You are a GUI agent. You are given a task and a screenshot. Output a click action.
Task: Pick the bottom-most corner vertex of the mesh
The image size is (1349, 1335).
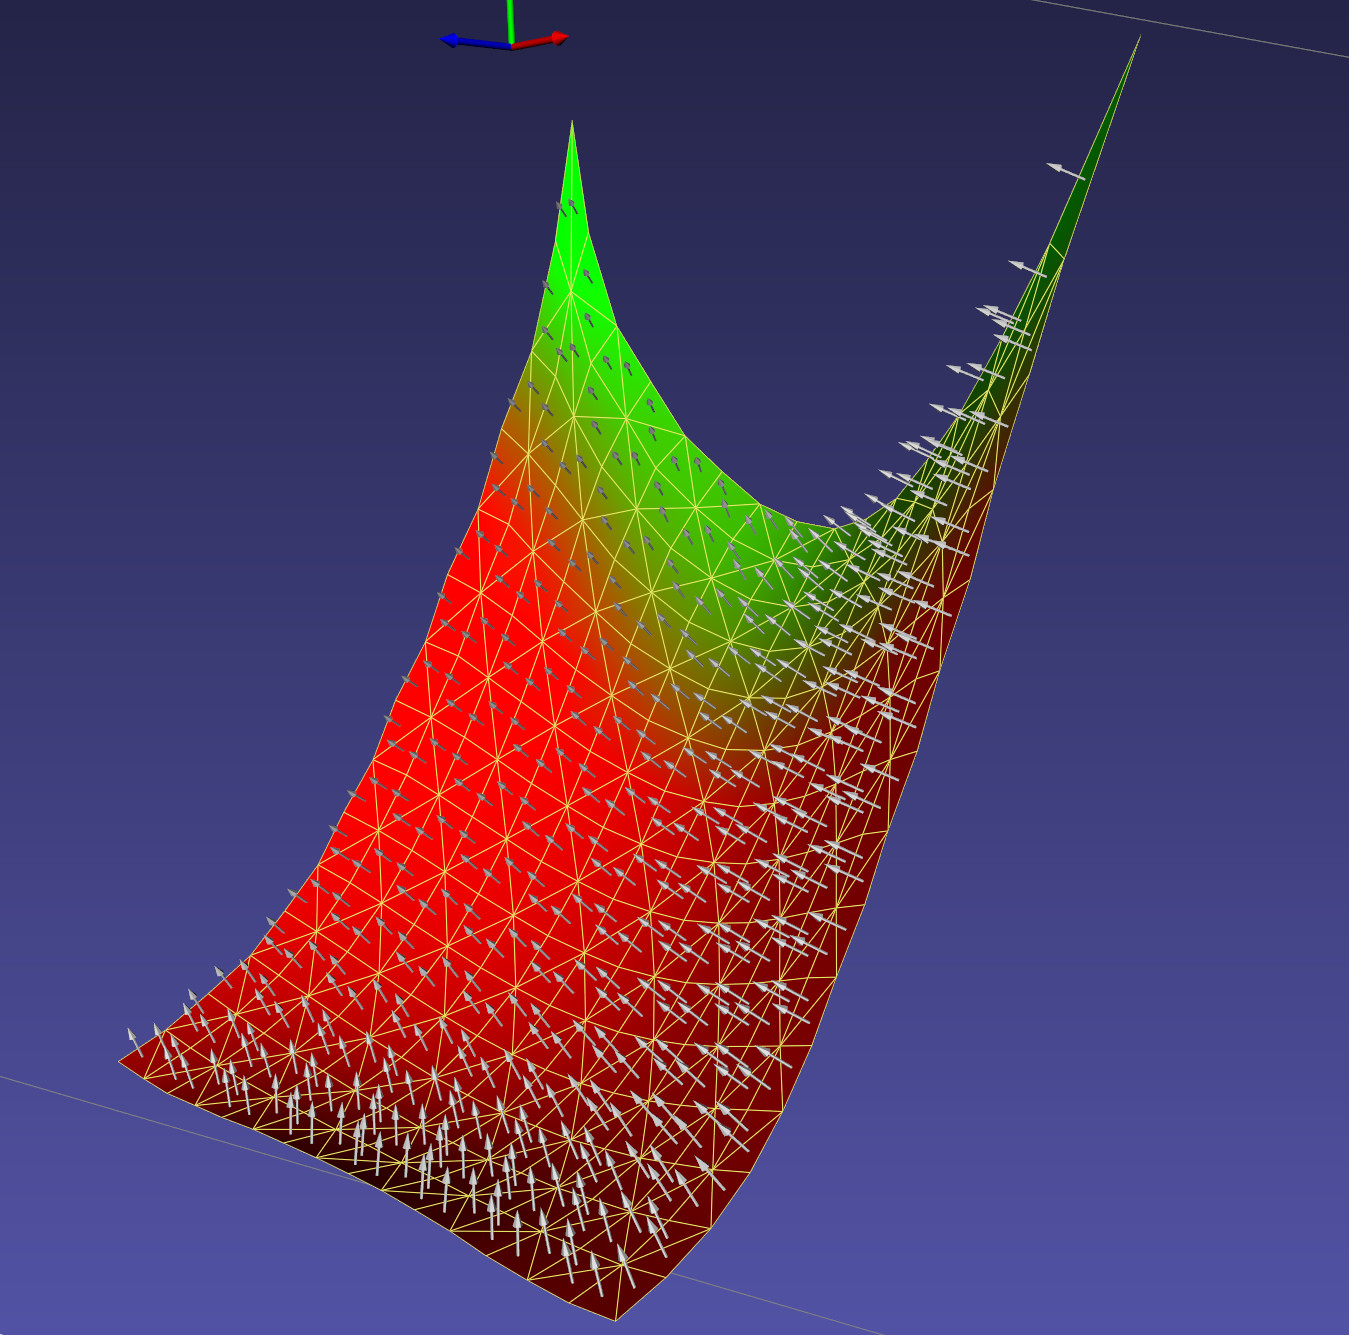pos(615,1320)
